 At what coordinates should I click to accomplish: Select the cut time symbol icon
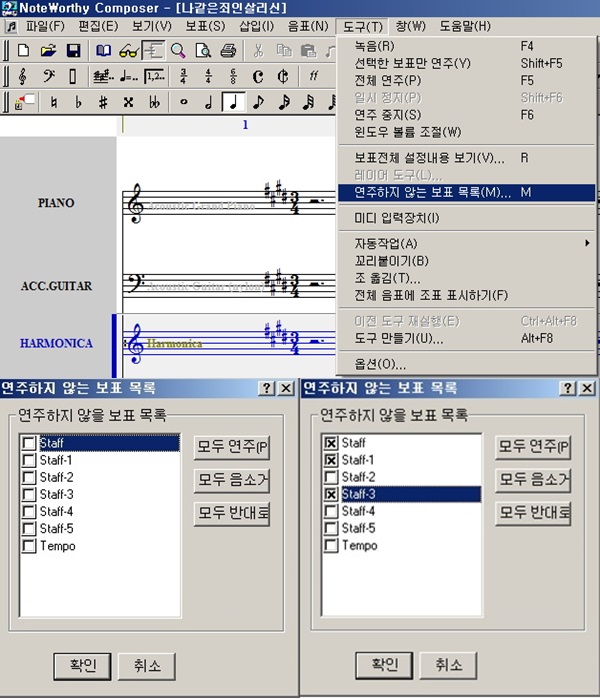(x=283, y=77)
